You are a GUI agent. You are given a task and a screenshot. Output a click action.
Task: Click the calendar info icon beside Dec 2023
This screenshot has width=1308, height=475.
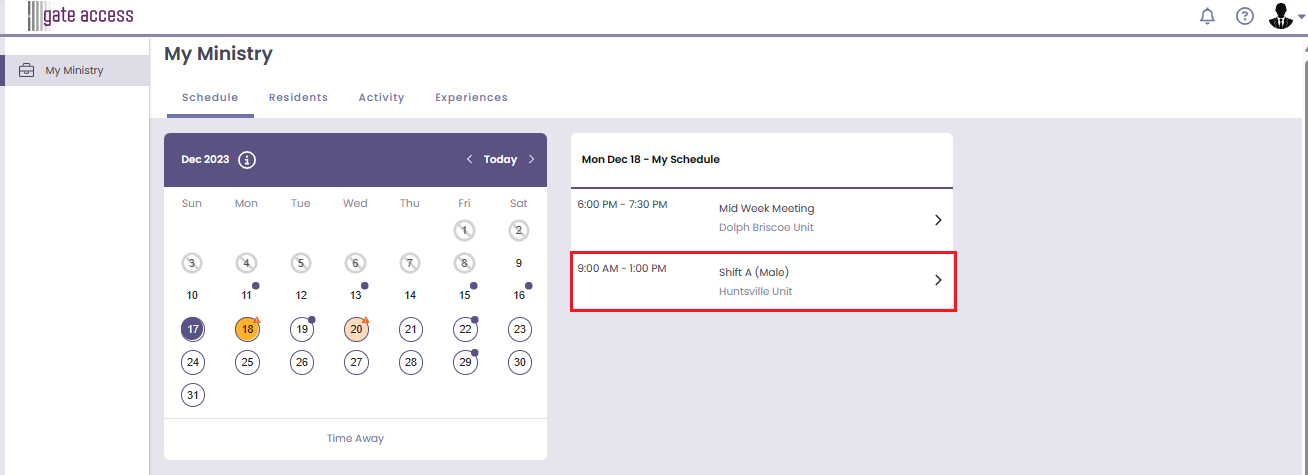click(x=247, y=160)
